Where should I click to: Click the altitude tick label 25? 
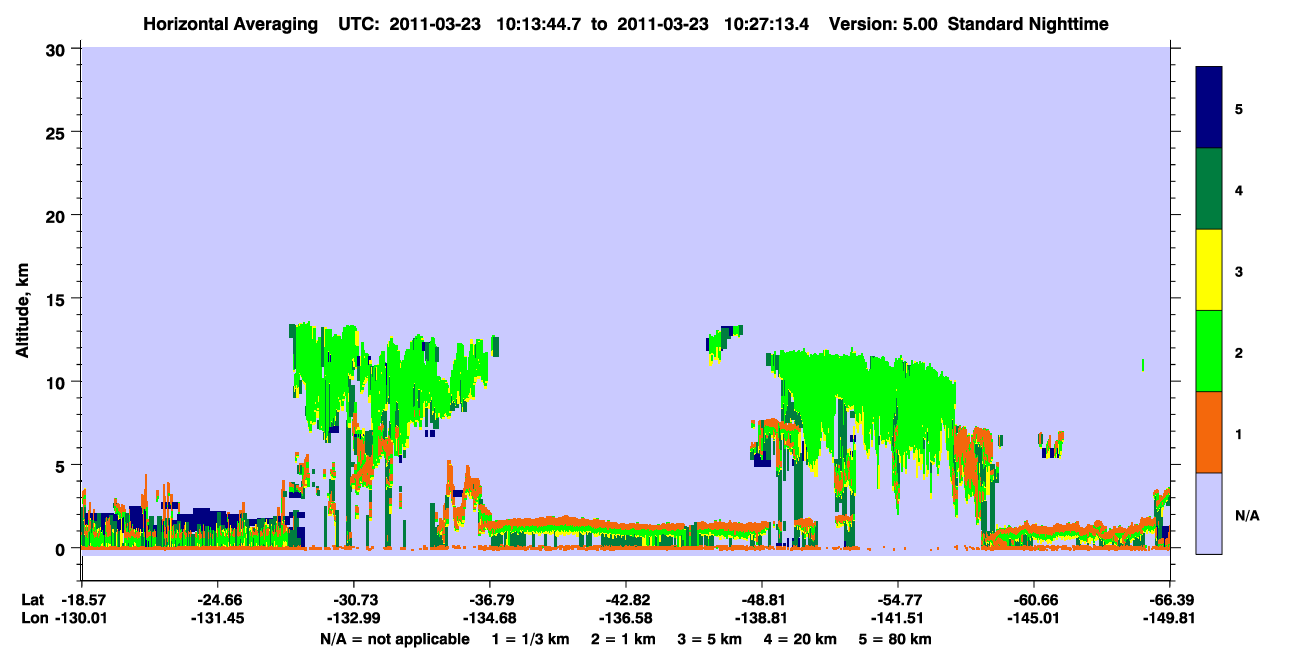57,132
